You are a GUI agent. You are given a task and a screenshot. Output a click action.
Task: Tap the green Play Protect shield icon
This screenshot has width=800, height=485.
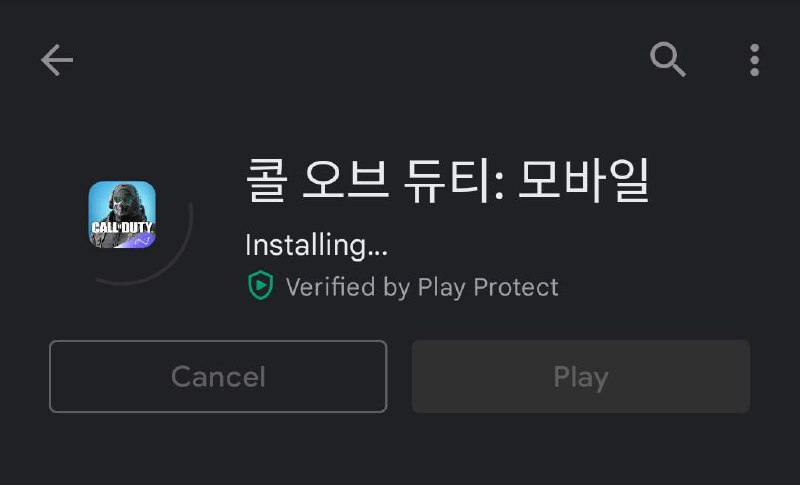click(x=261, y=285)
